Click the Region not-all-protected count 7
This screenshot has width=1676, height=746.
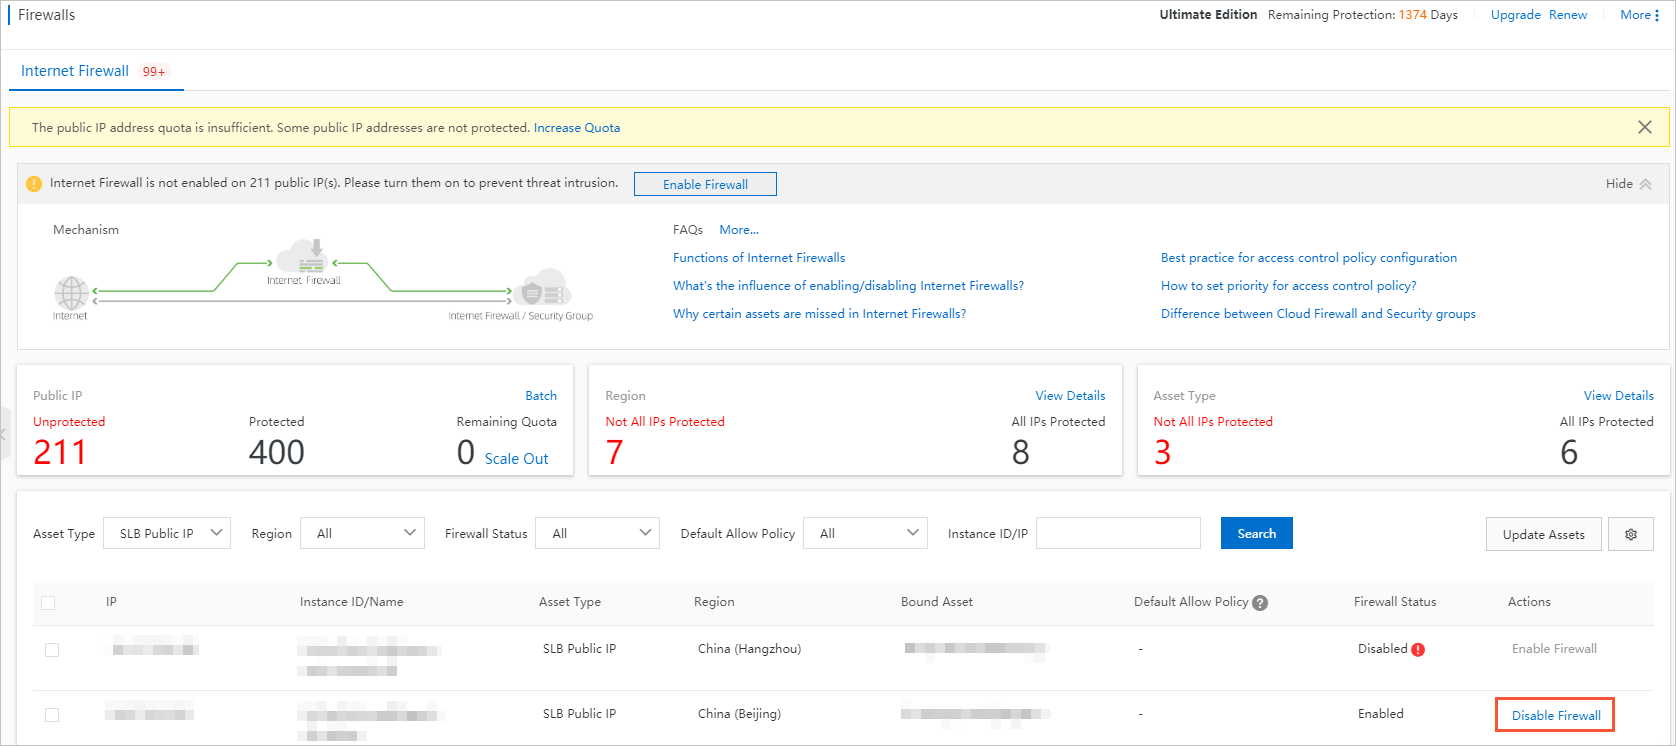coord(614,453)
